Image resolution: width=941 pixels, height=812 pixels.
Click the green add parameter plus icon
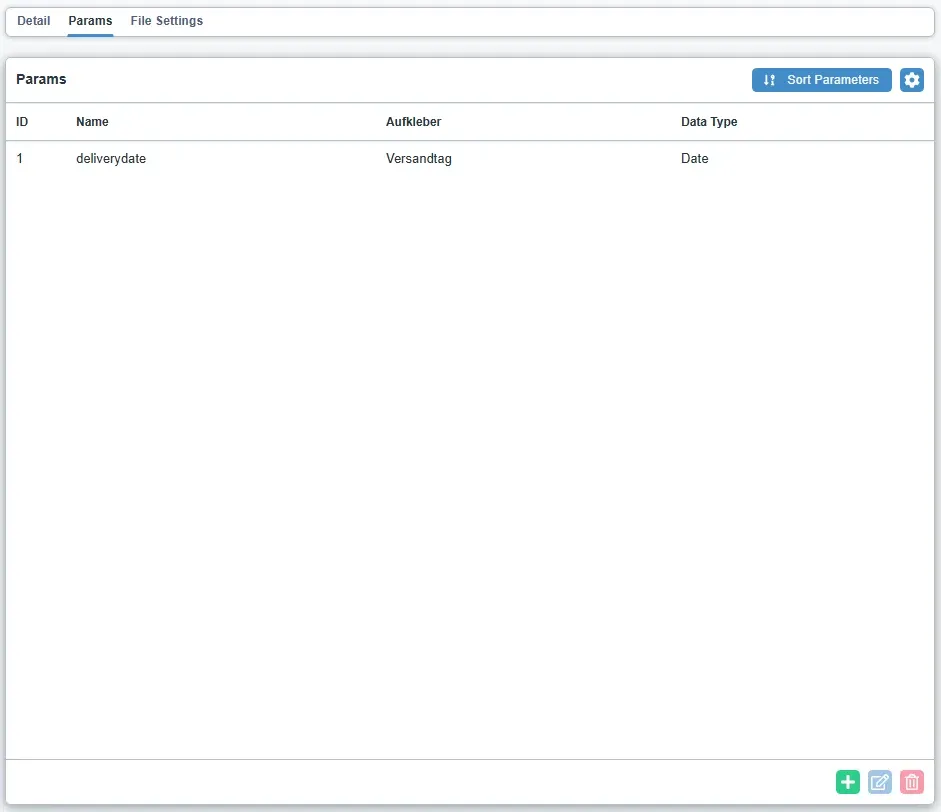pyautogui.click(x=847, y=782)
